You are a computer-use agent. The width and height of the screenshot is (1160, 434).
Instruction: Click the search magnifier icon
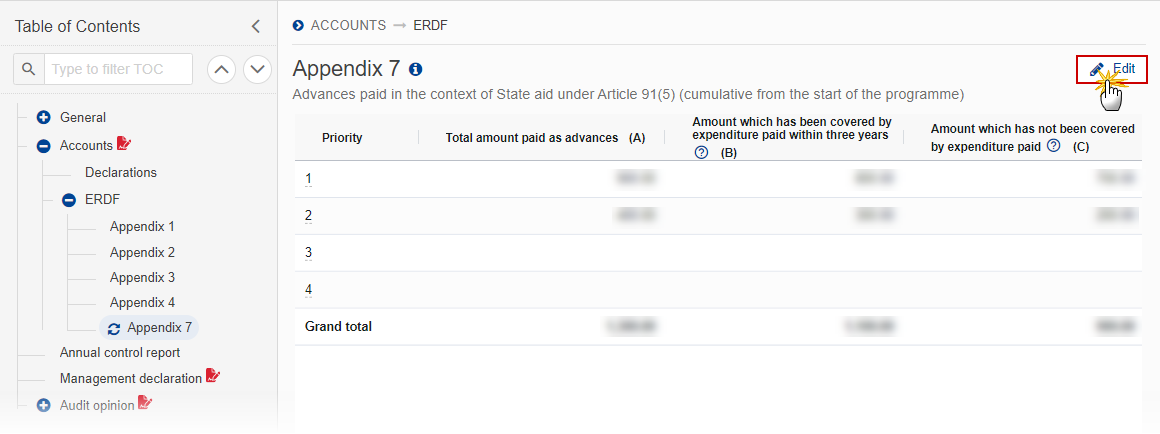tap(29, 69)
